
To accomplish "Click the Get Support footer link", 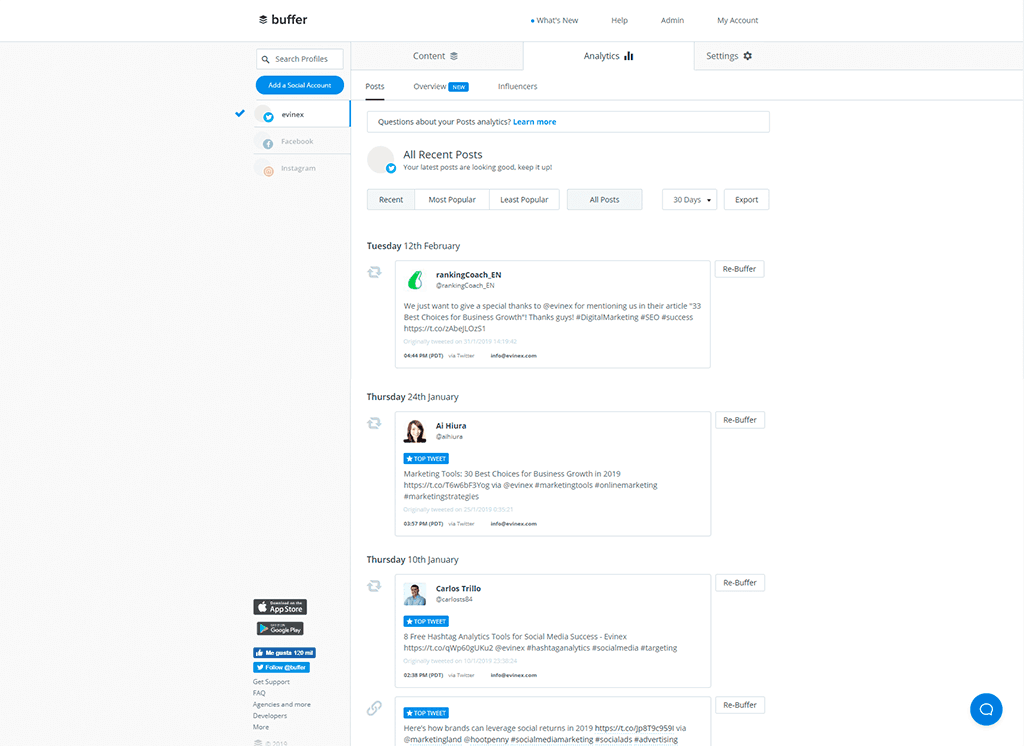I will click(x=271, y=682).
